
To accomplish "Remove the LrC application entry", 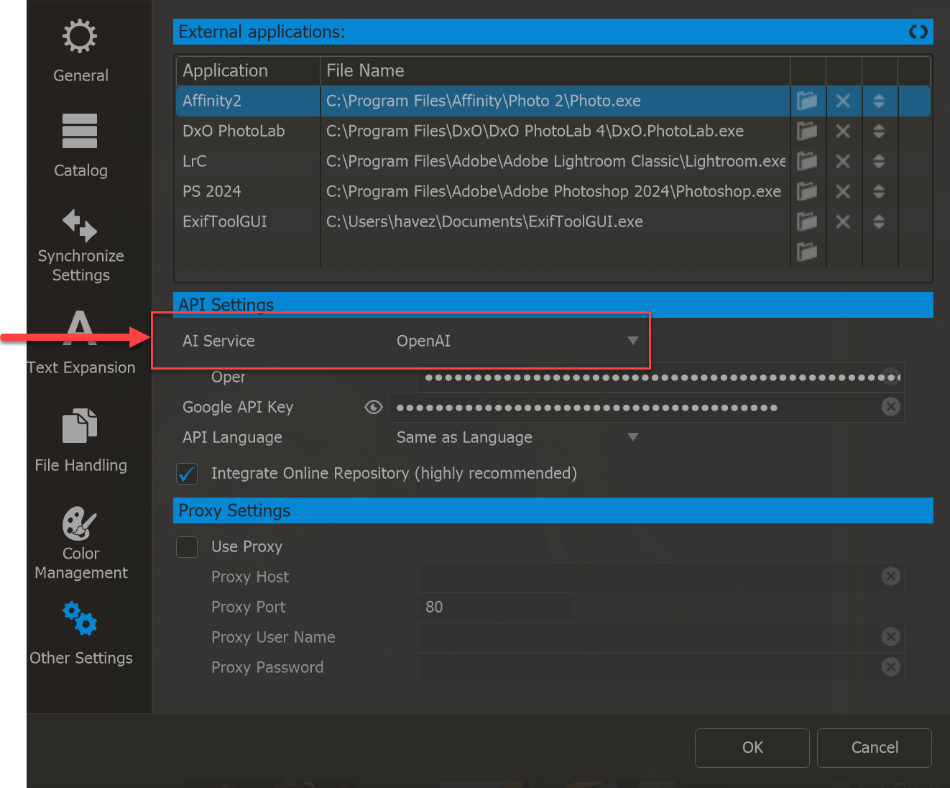I will 843,161.
